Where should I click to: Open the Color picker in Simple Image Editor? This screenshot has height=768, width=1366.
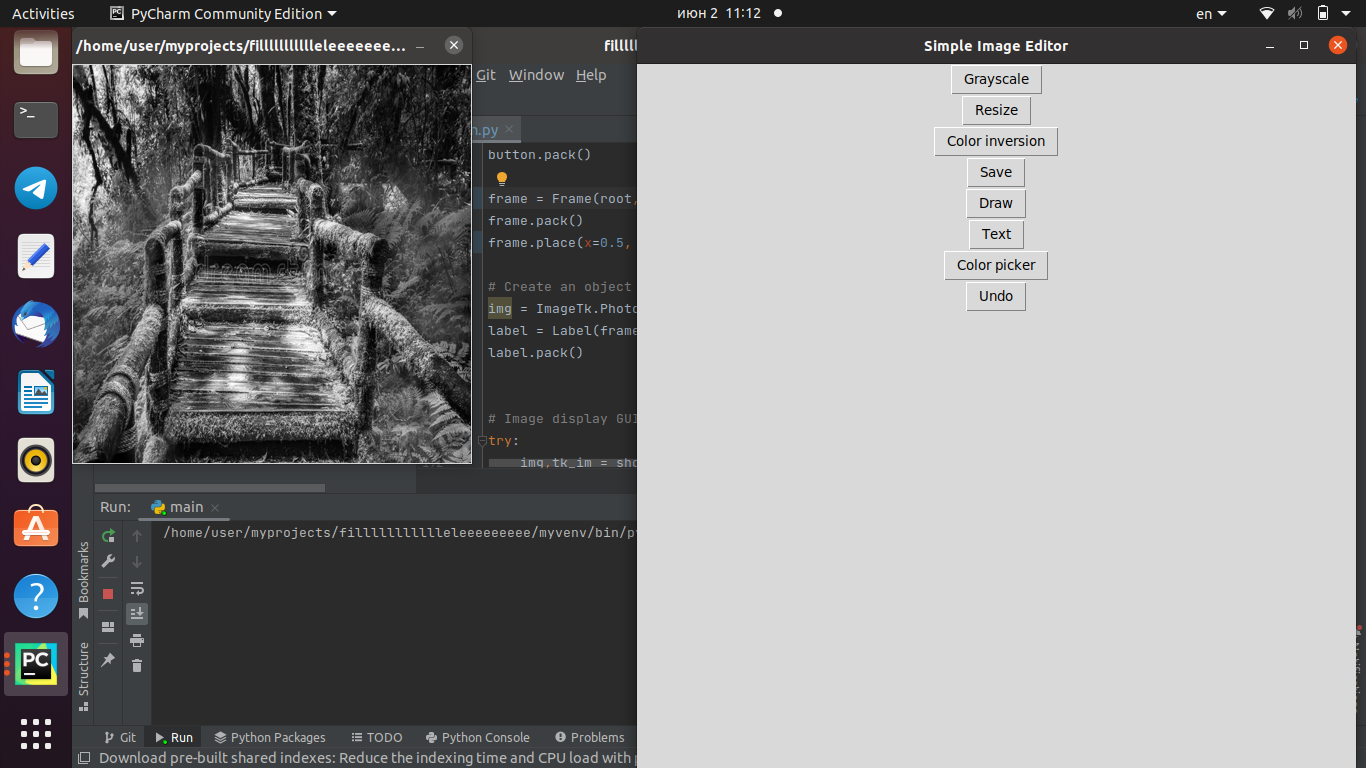click(996, 265)
